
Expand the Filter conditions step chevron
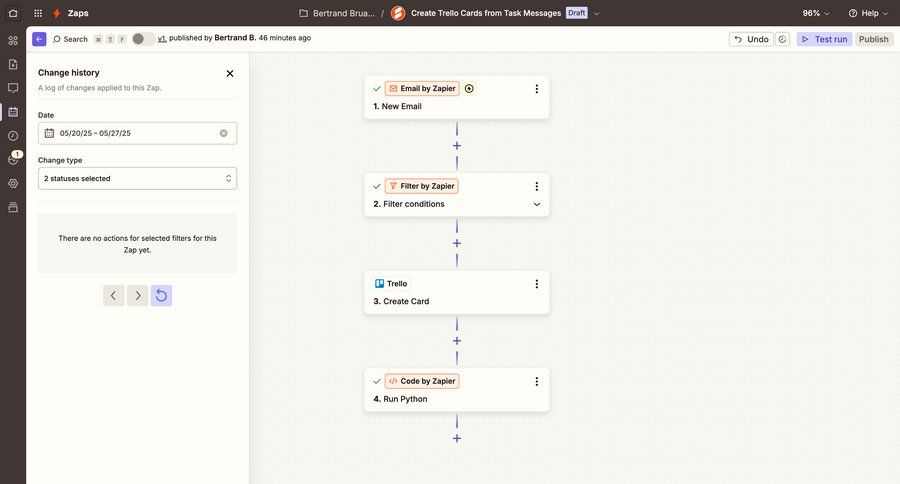[x=537, y=204]
